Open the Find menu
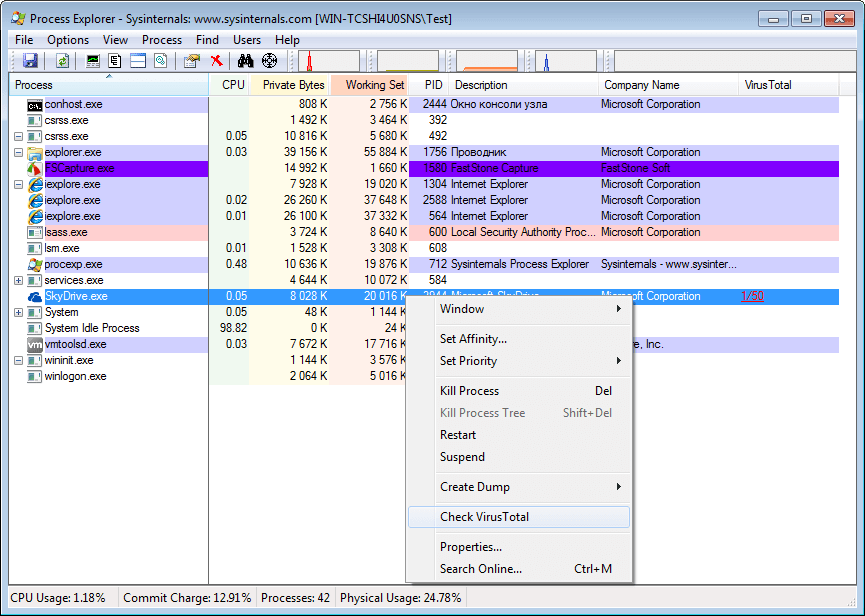The width and height of the screenshot is (865, 616). (207, 40)
